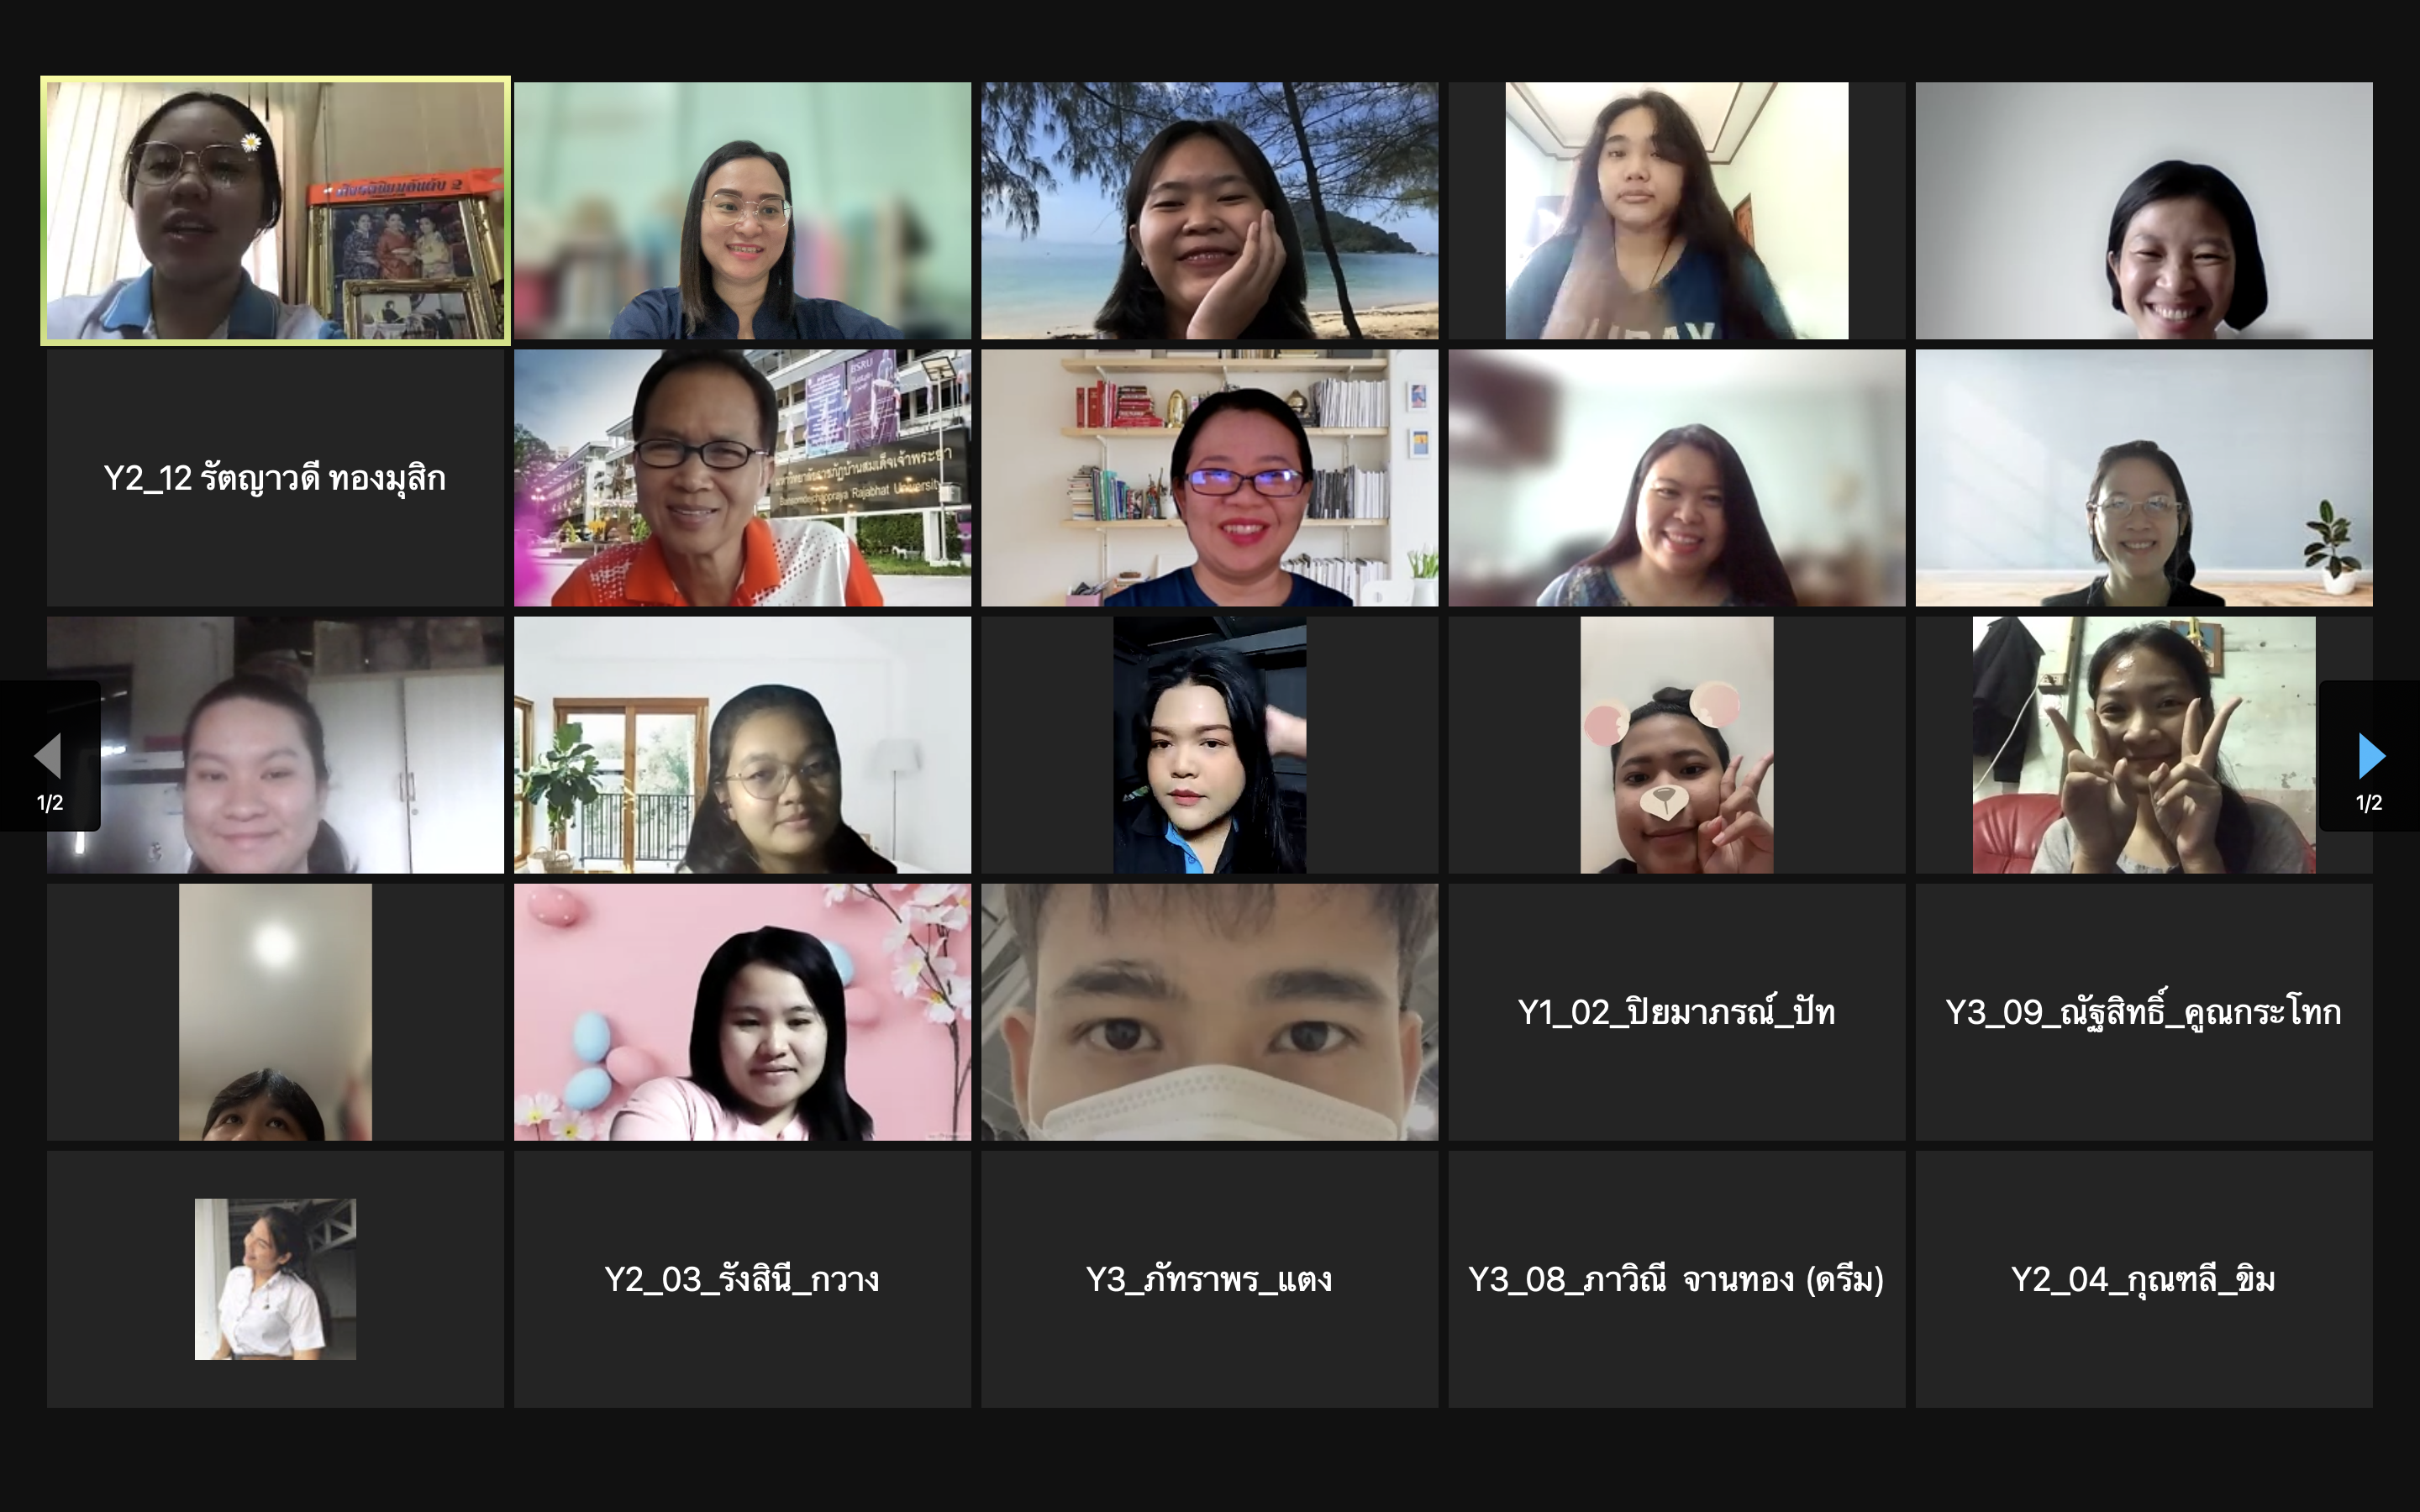The height and width of the screenshot is (1512, 2420).
Task: Click the grayed-out left page arrow
Action: point(48,755)
